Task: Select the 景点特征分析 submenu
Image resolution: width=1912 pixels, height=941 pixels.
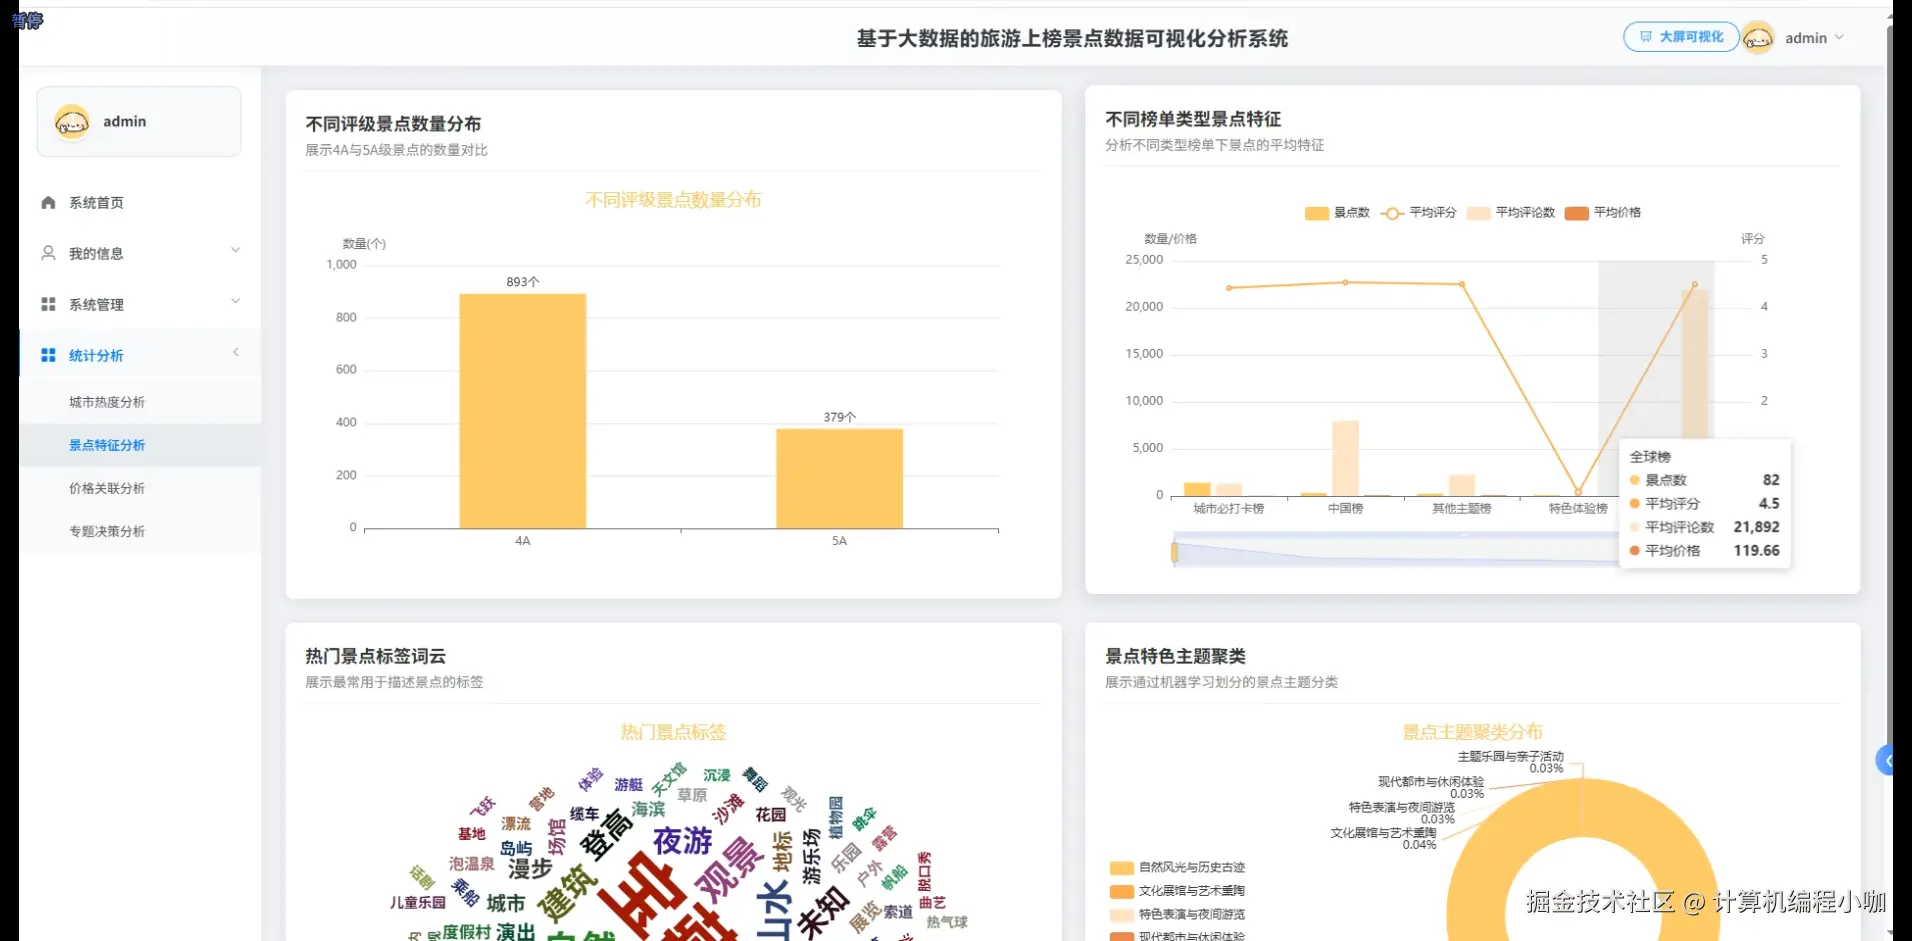Action: 140,445
